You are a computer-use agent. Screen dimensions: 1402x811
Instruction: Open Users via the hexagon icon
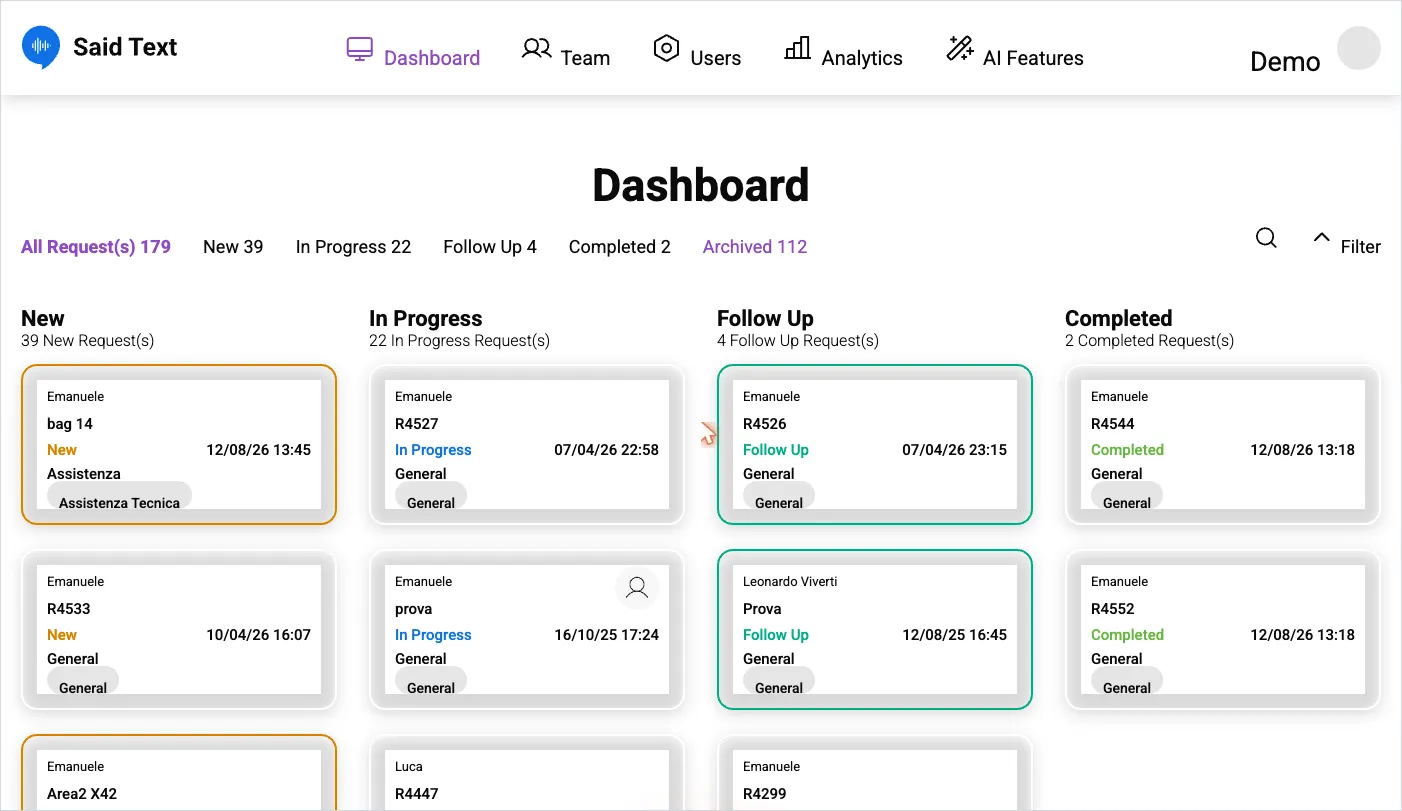pyautogui.click(x=666, y=48)
